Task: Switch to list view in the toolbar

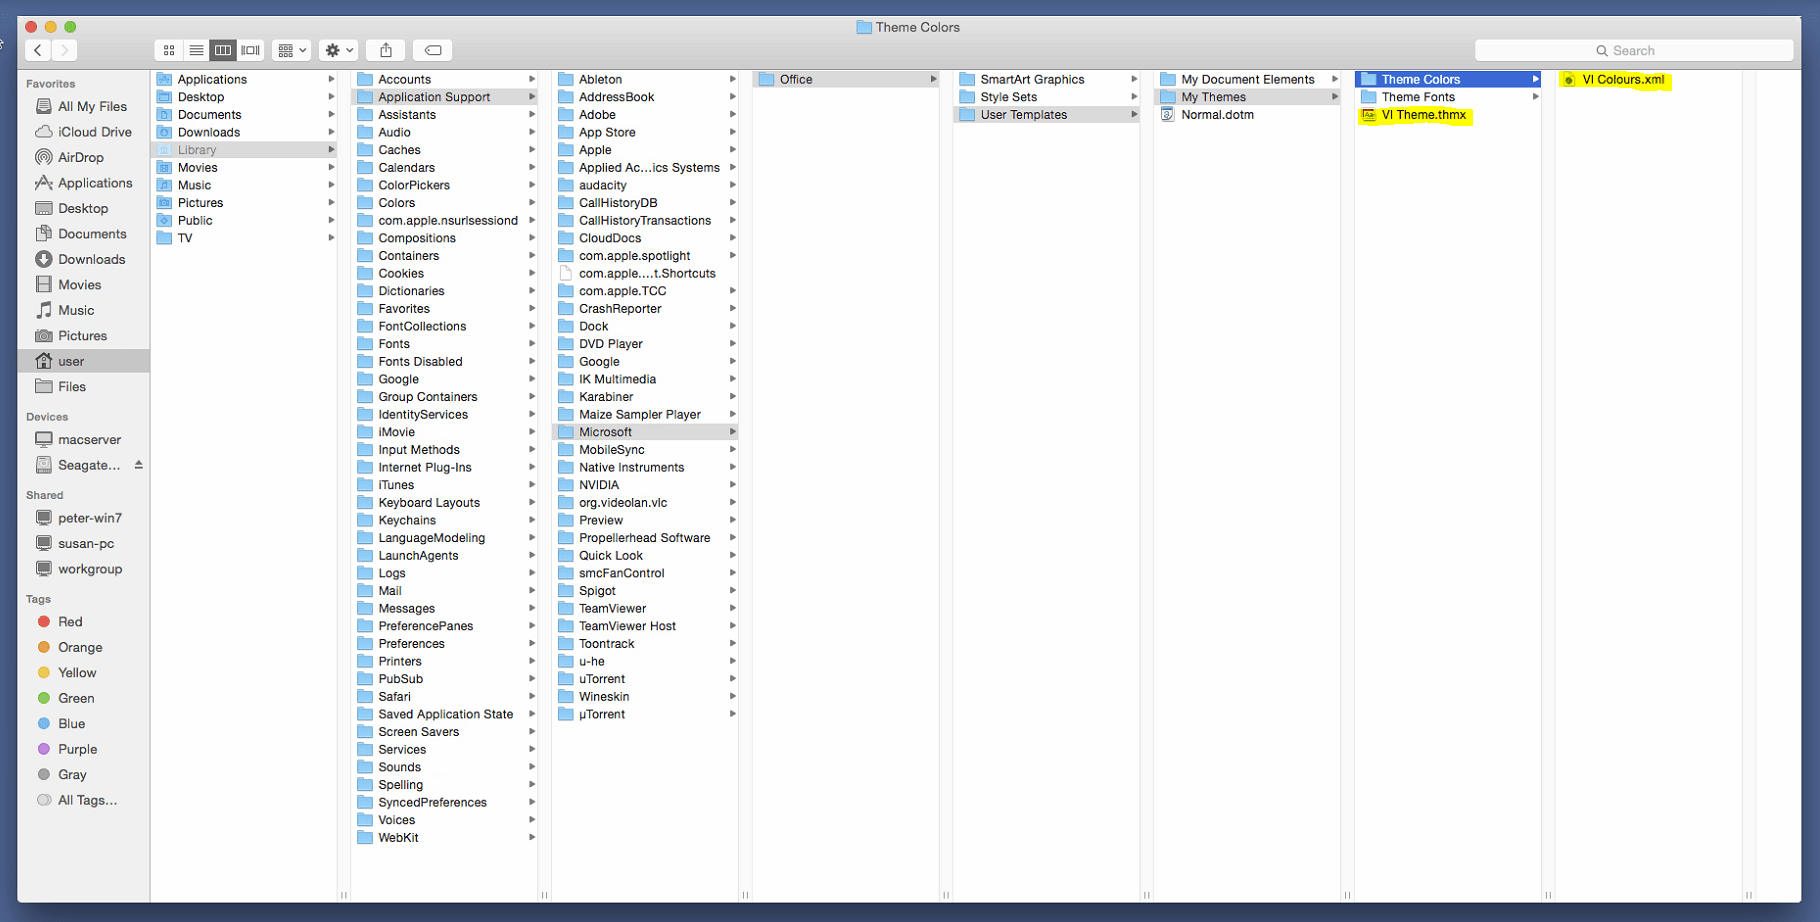Action: [x=196, y=49]
